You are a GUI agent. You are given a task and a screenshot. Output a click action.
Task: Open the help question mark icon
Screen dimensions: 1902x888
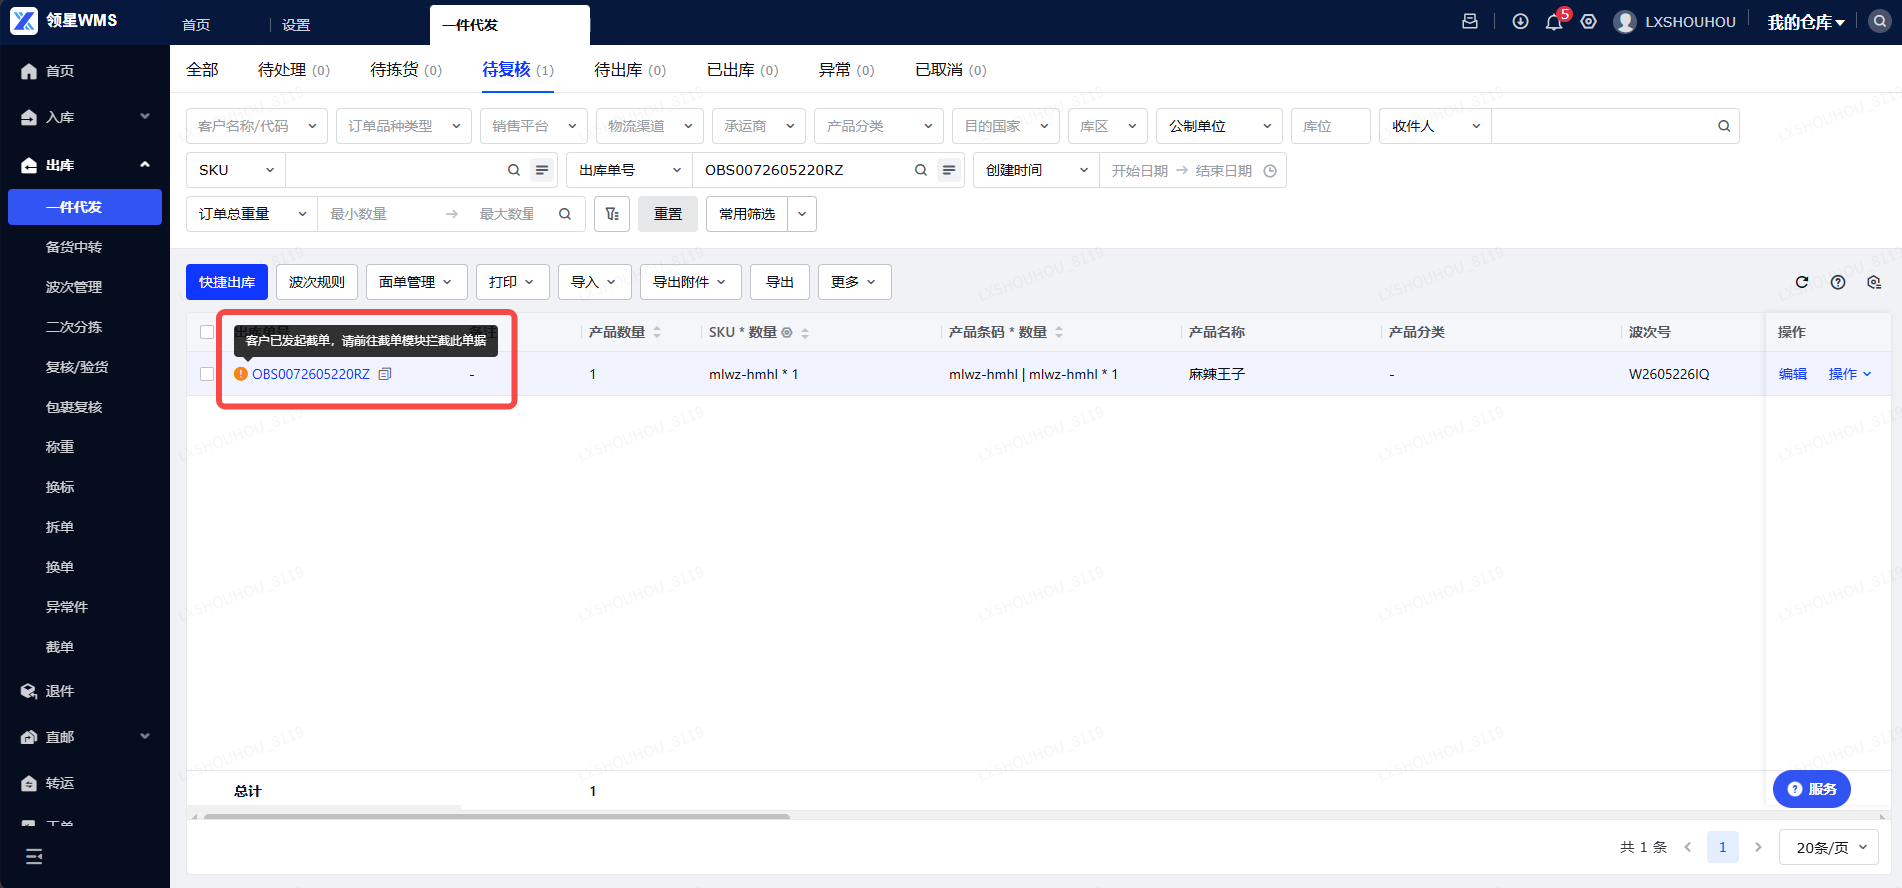click(x=1838, y=282)
